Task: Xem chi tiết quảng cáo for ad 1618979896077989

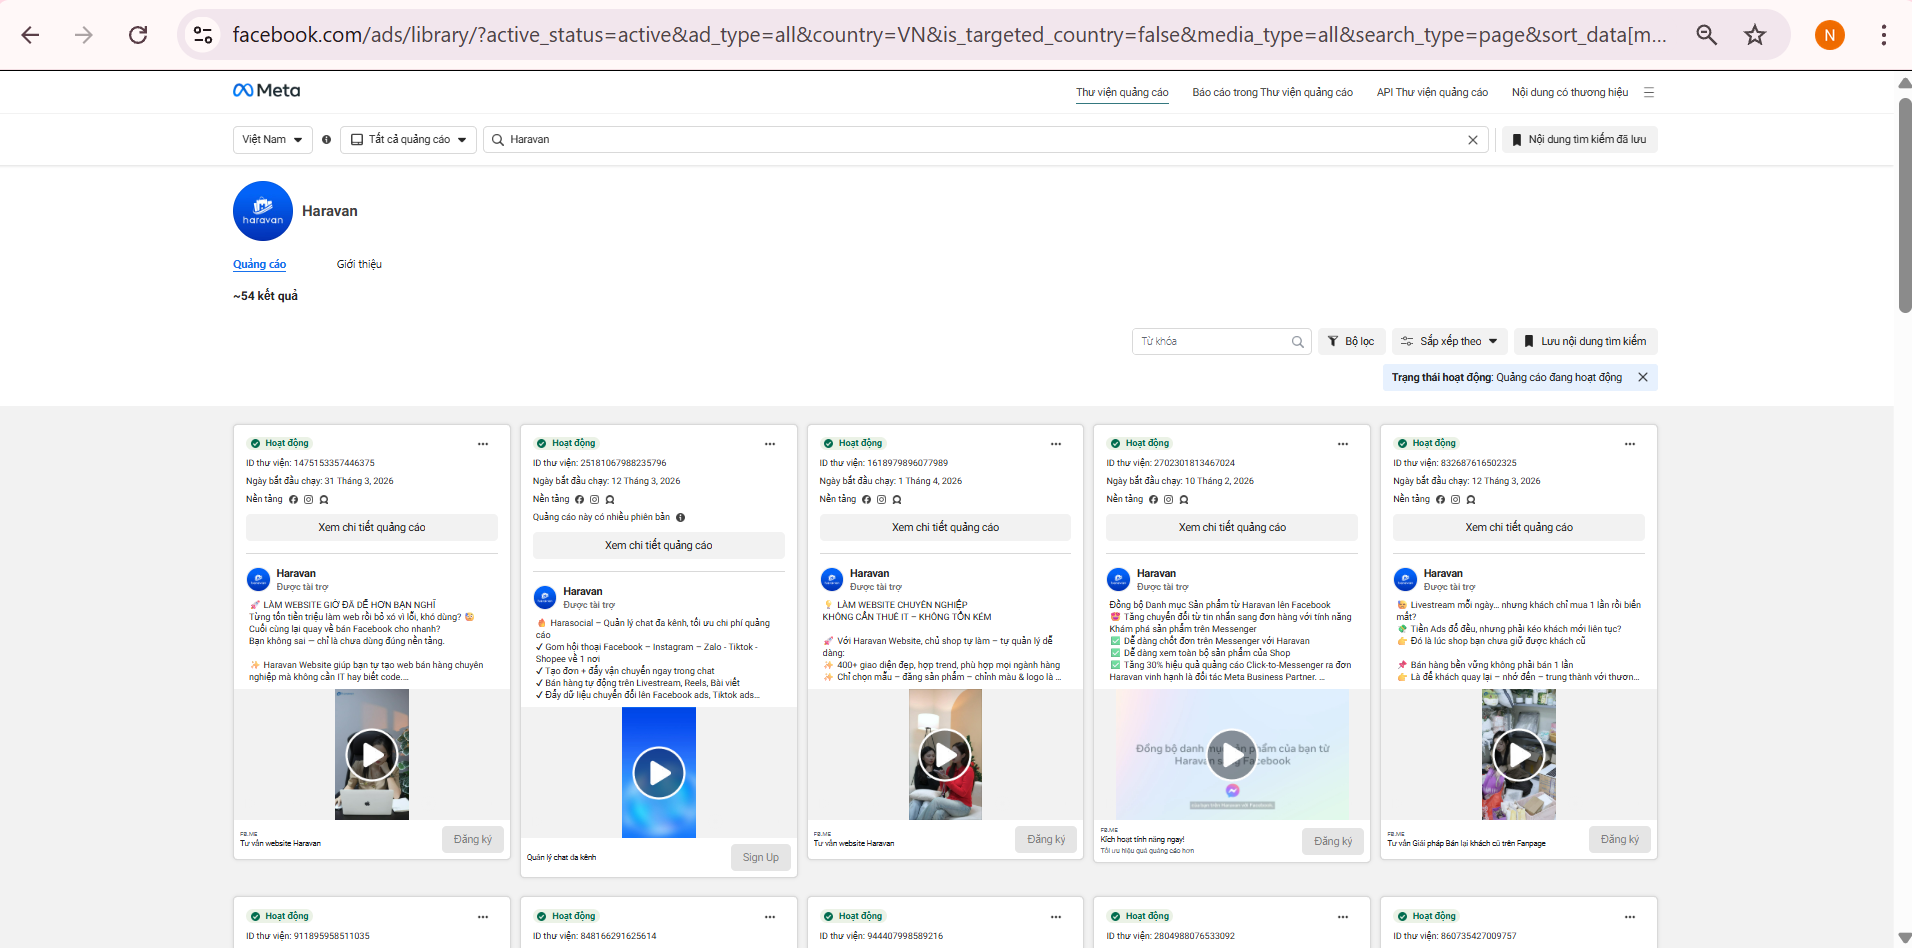Action: point(945,528)
